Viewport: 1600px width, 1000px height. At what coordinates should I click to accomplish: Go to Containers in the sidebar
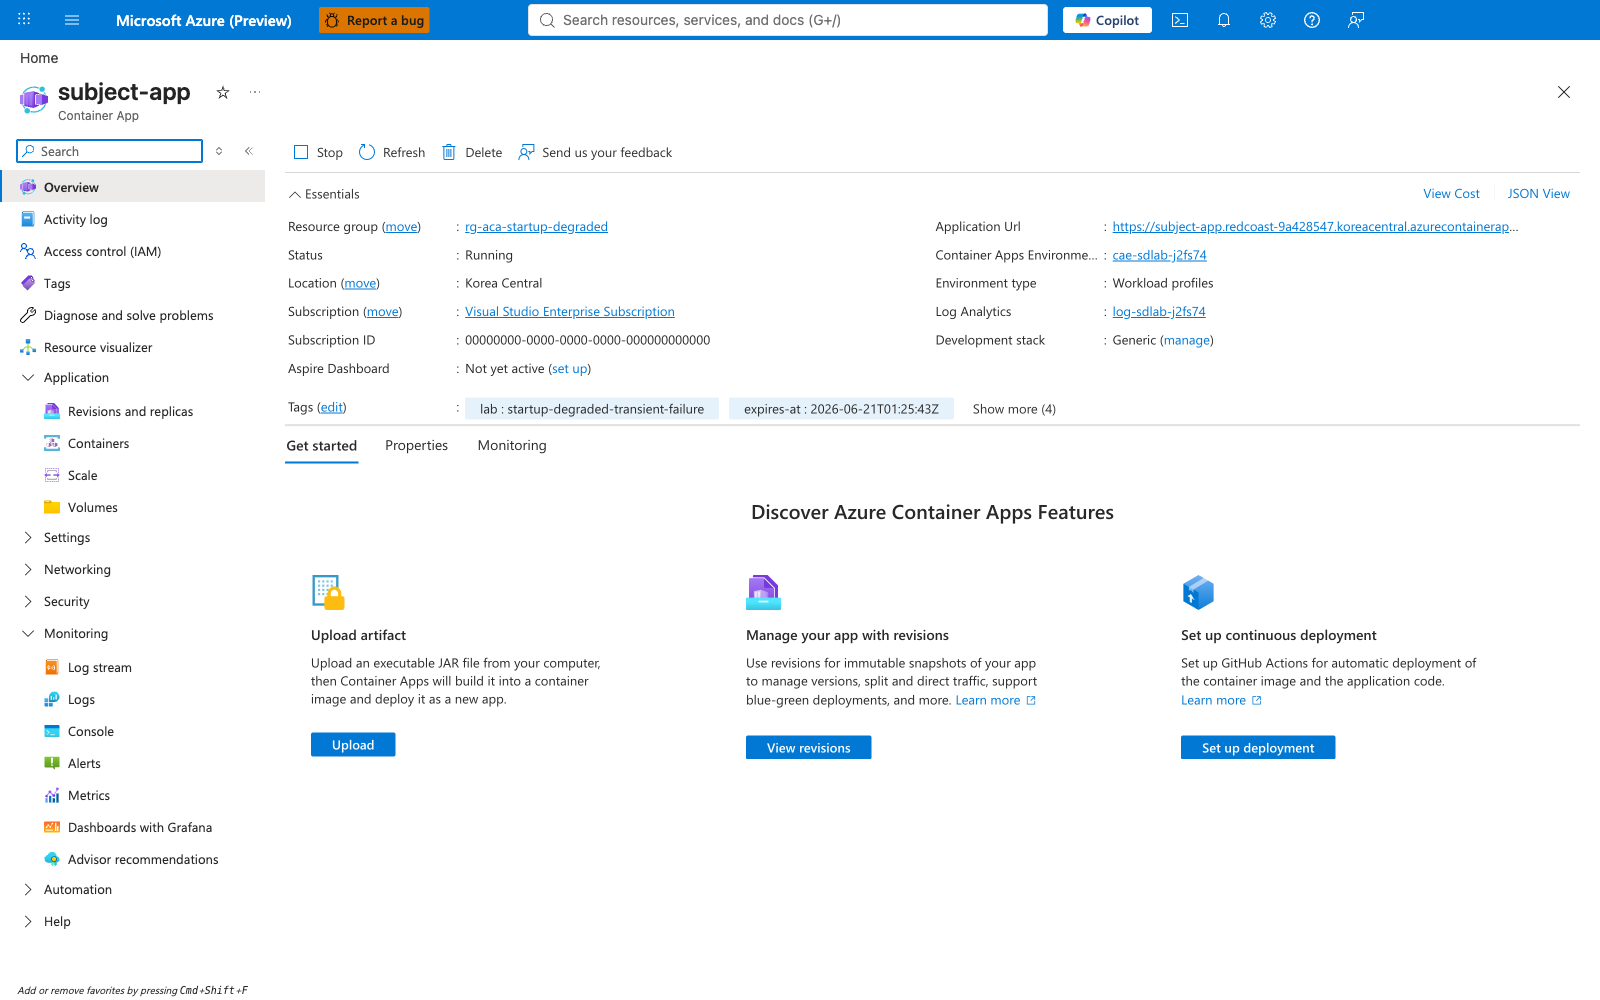[98, 443]
